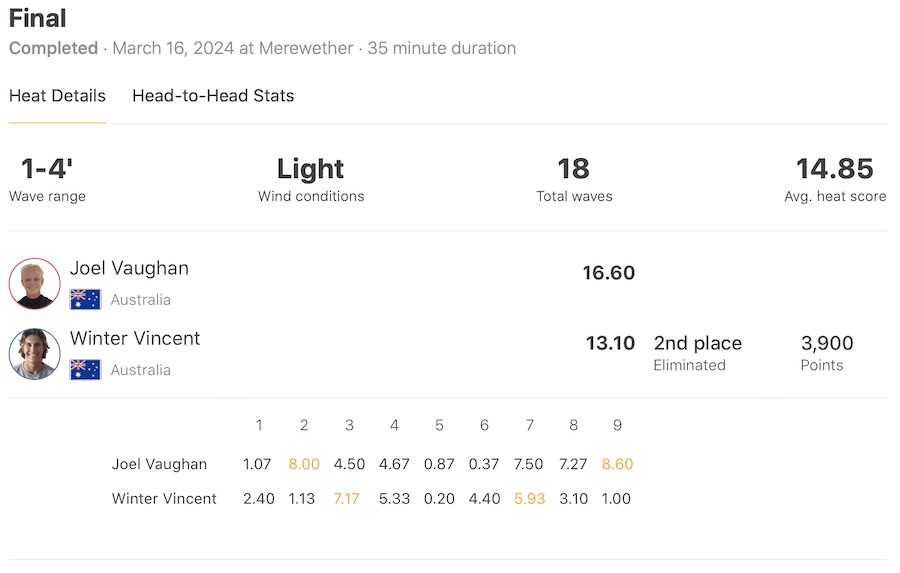Open Joel Vaughan's athlete name link
This screenshot has height=573, width=900.
click(129, 268)
